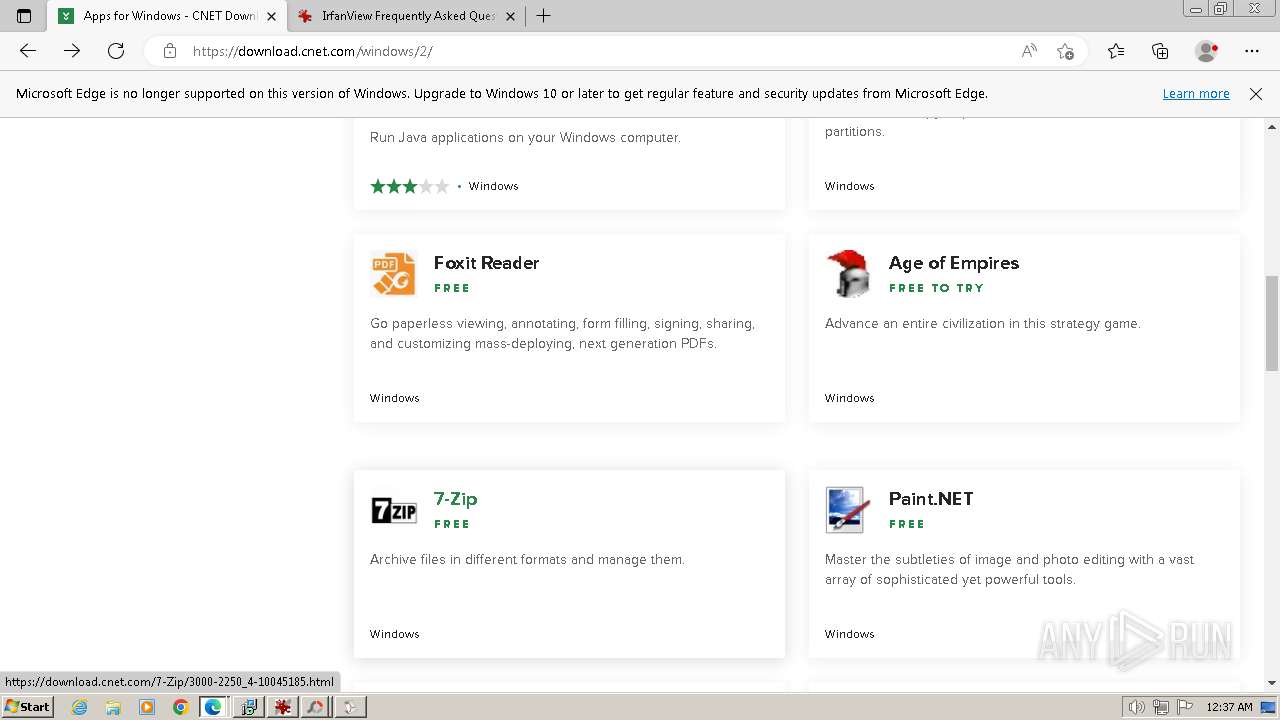Close the IrfanView FAQ tab

tap(510, 16)
